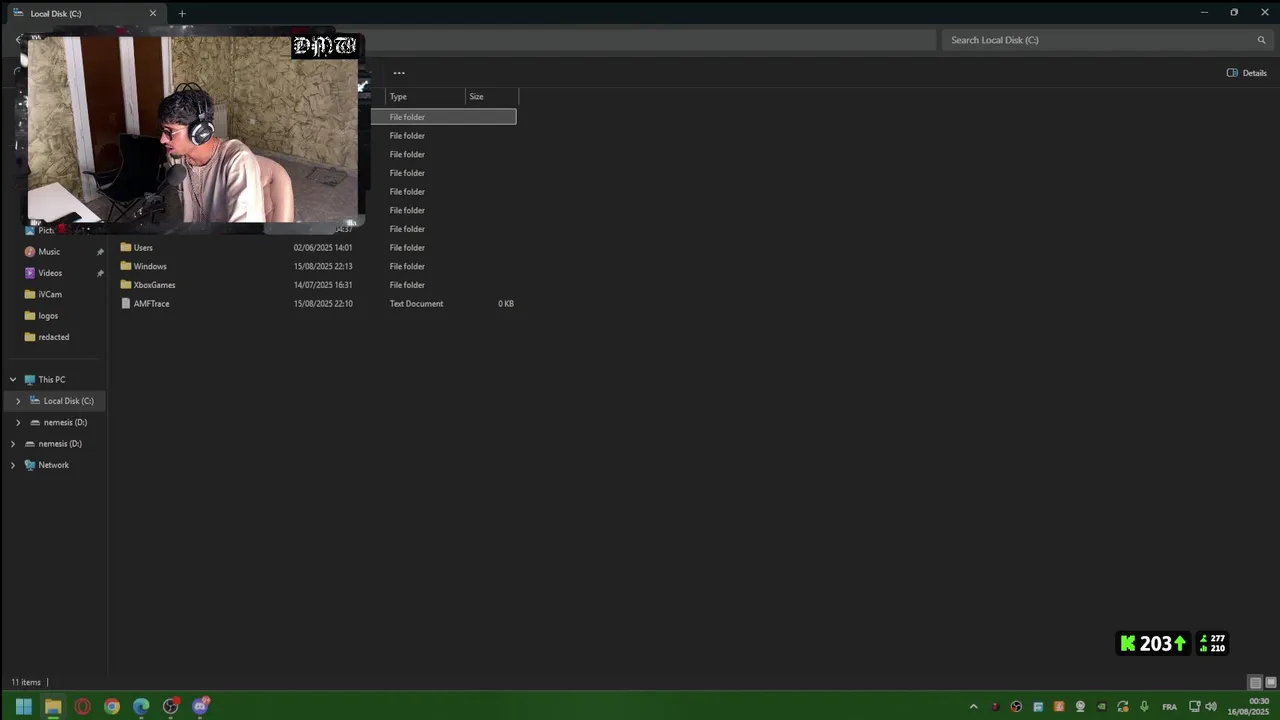
Task: Open OBS Studio from the taskbar
Action: [x=171, y=707]
